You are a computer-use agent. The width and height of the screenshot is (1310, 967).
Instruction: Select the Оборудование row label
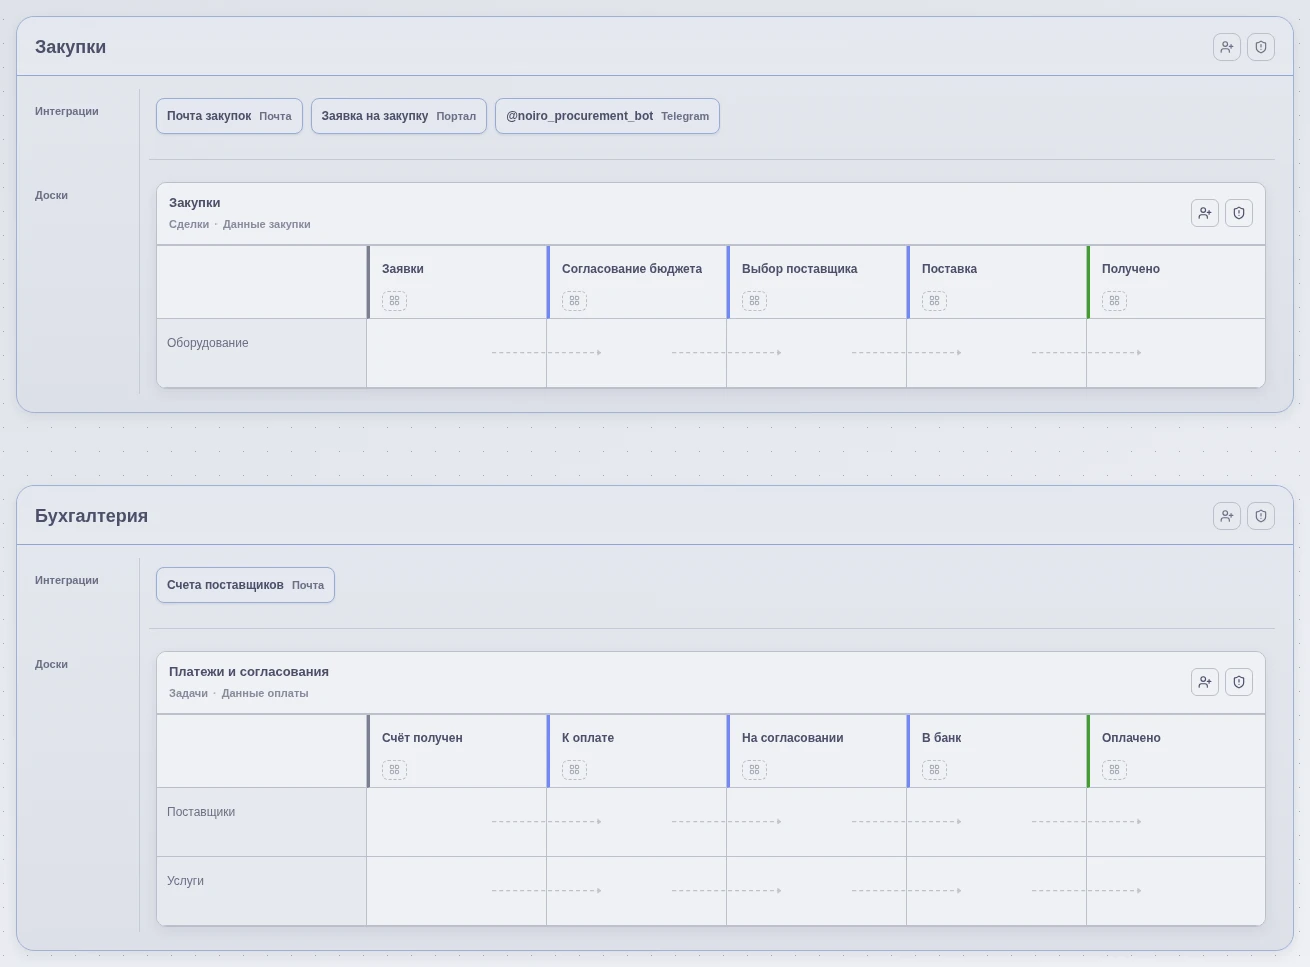coord(208,343)
